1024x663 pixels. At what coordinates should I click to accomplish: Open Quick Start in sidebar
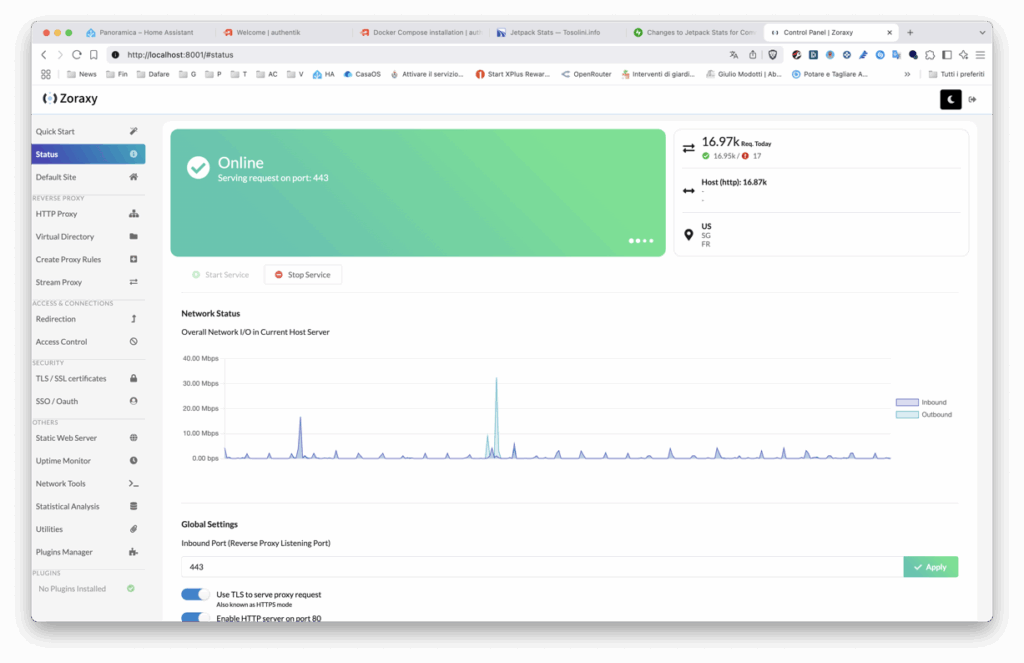88,131
